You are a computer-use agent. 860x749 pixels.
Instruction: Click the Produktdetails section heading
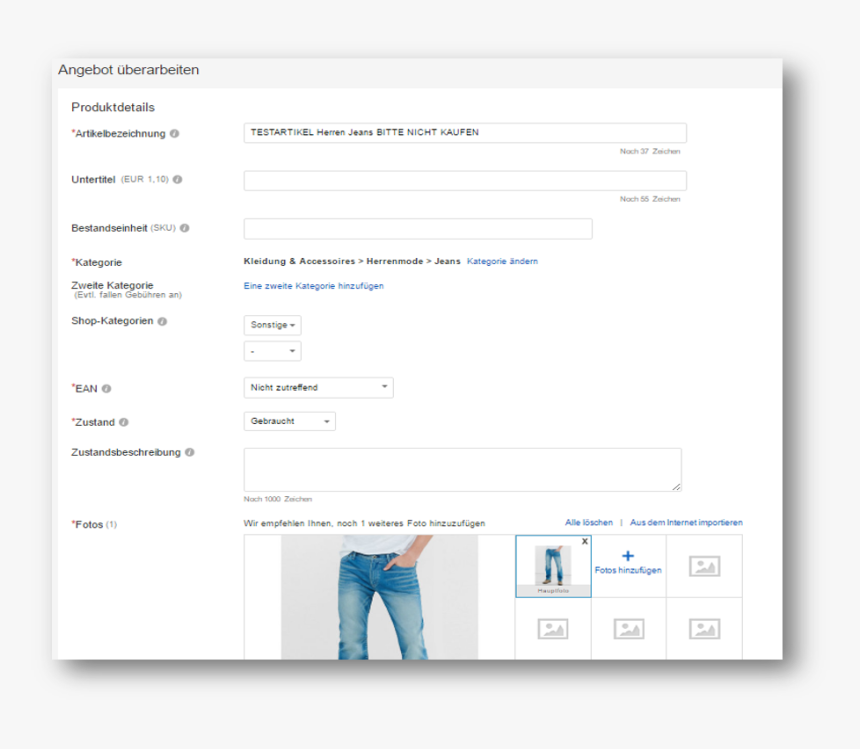click(x=113, y=107)
